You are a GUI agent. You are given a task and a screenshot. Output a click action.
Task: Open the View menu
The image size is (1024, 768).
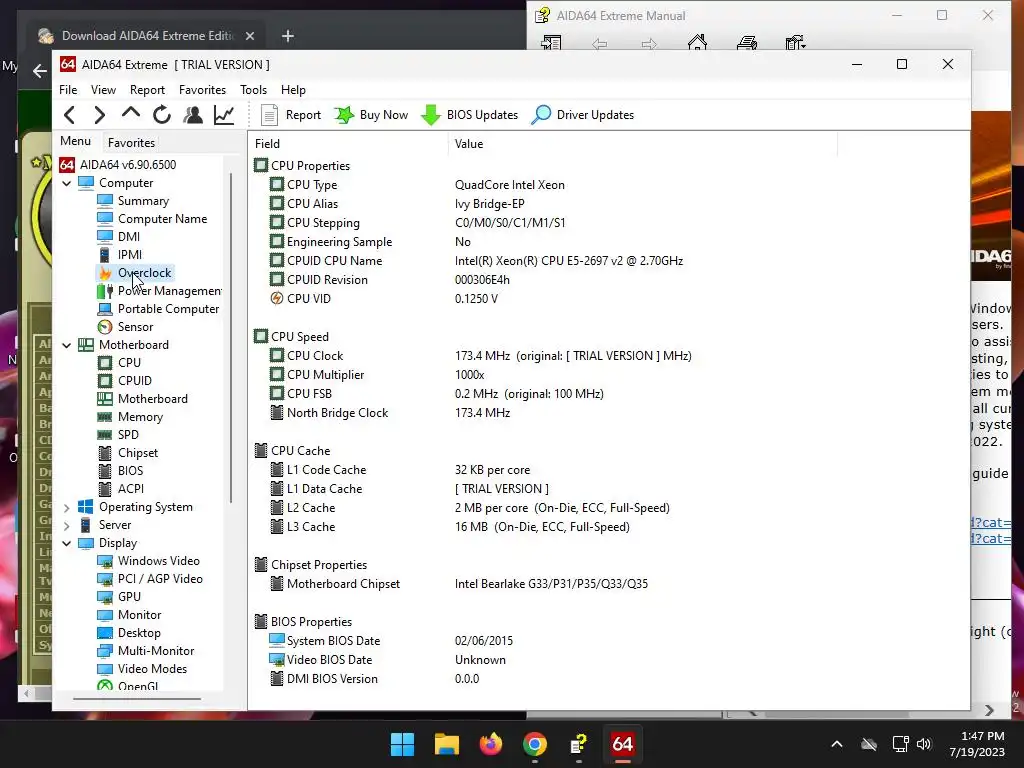(103, 89)
